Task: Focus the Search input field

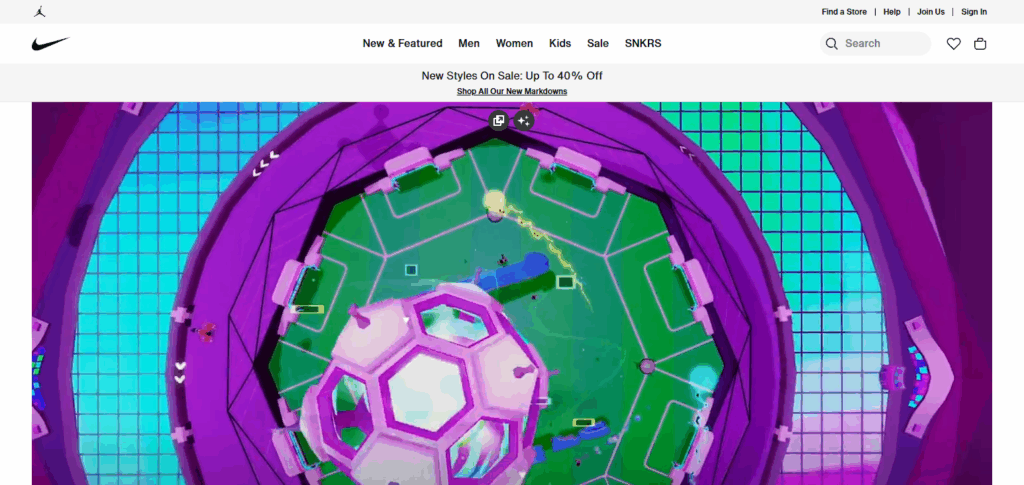Action: tap(875, 44)
